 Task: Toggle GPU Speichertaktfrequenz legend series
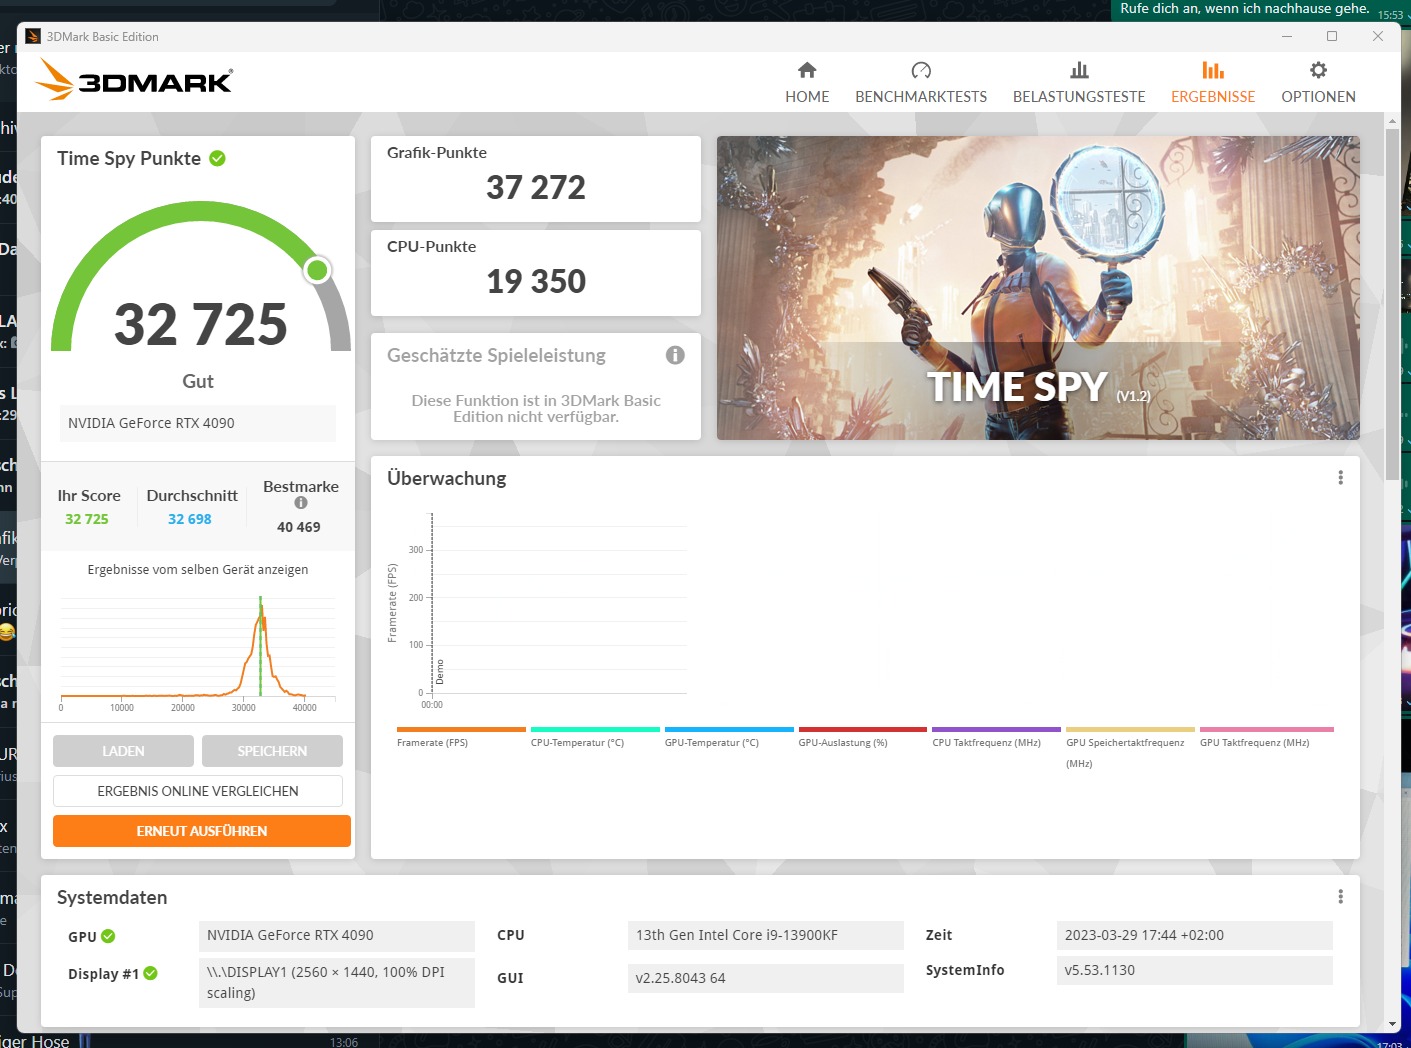pos(1130,747)
